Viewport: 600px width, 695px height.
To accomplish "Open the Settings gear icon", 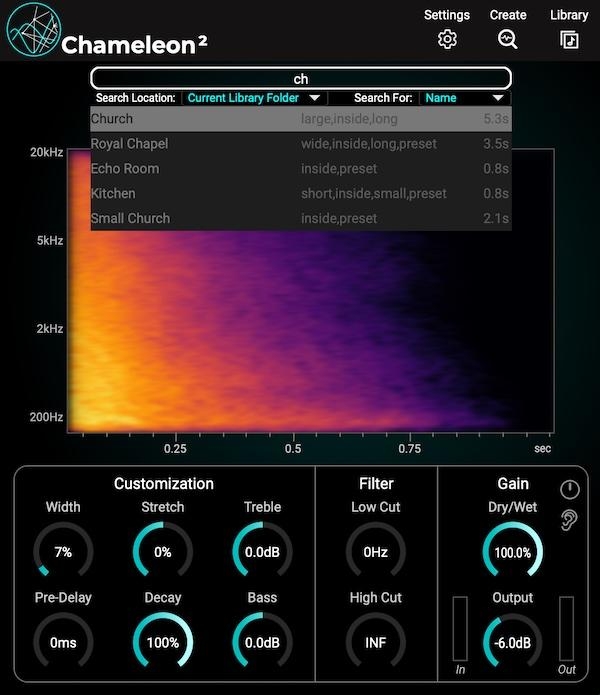I will pos(447,39).
